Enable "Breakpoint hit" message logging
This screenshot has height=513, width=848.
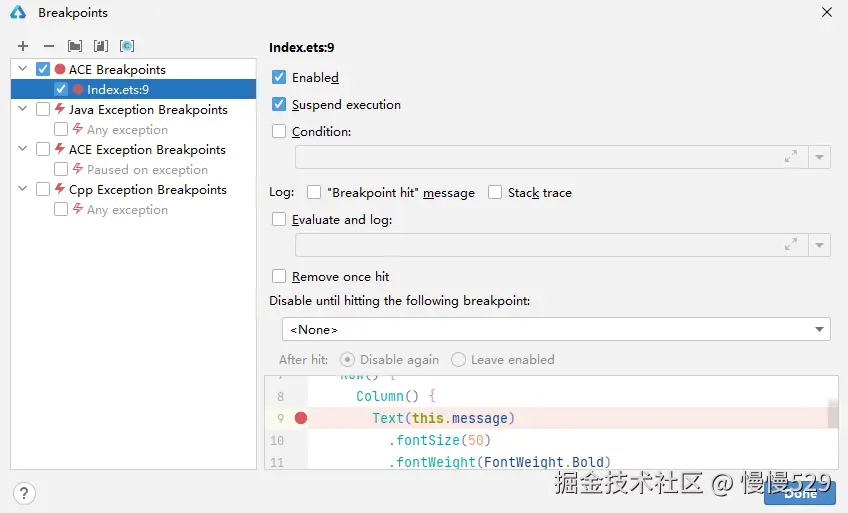pos(314,192)
